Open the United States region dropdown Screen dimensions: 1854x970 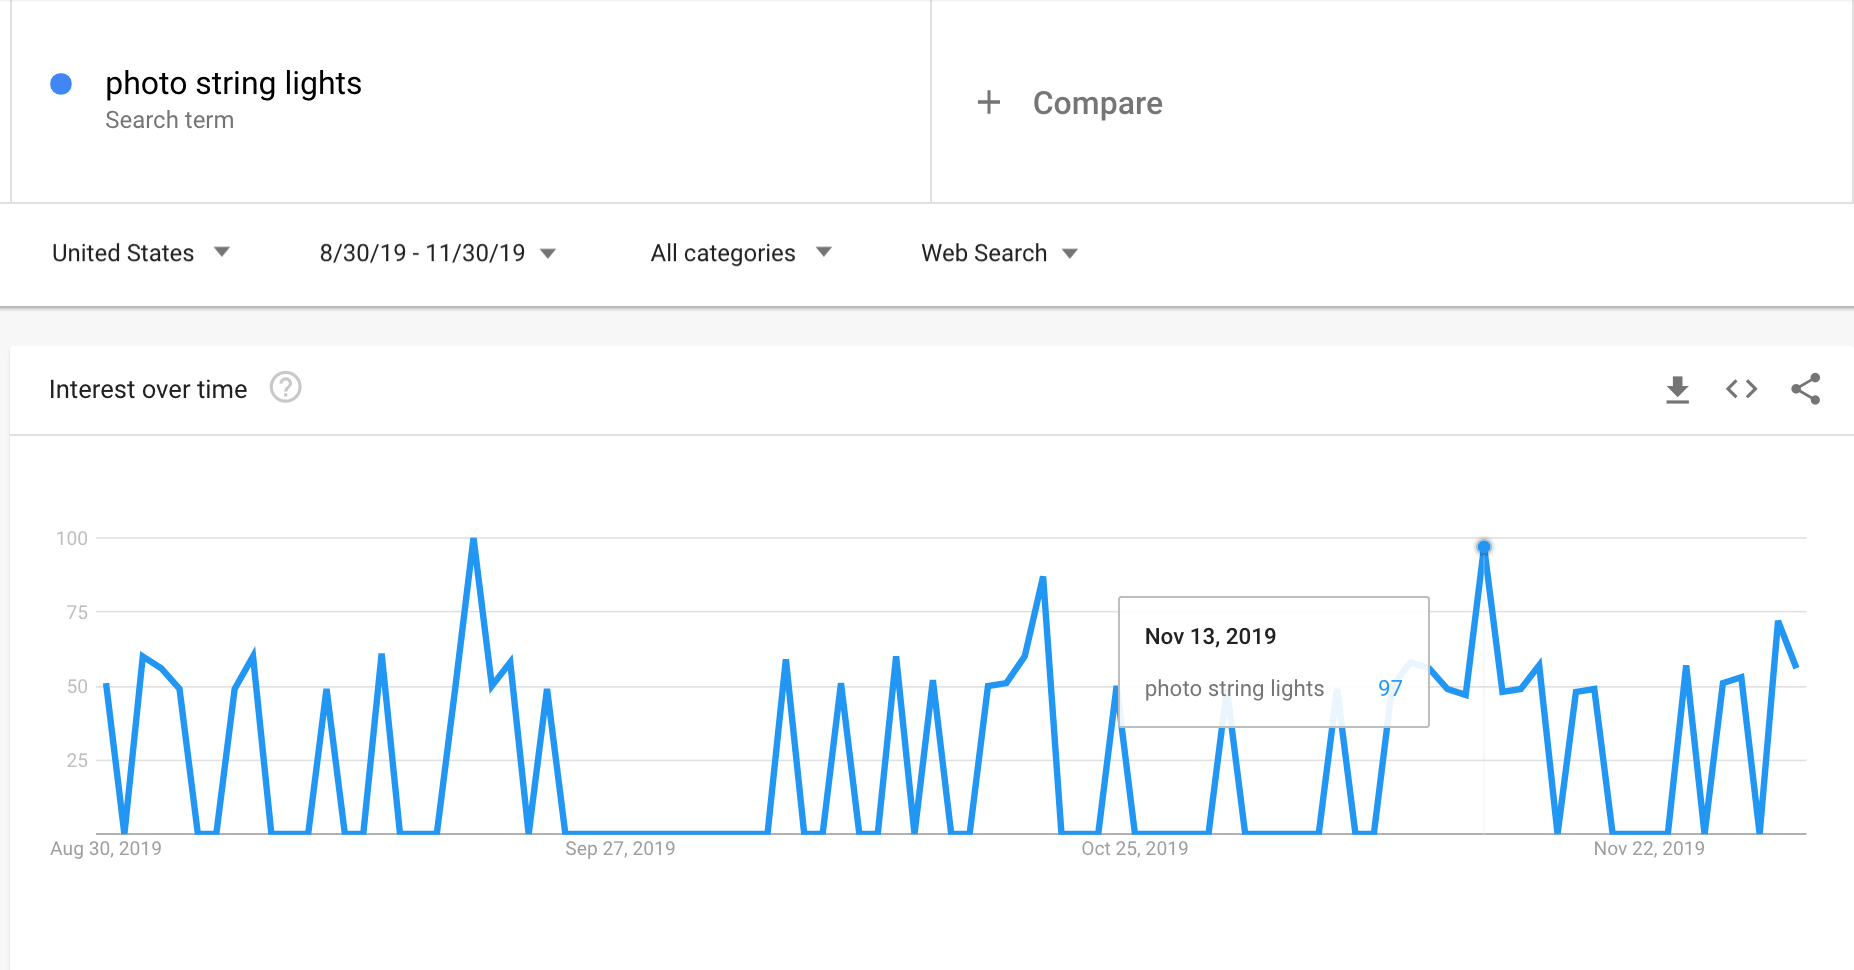click(x=140, y=253)
